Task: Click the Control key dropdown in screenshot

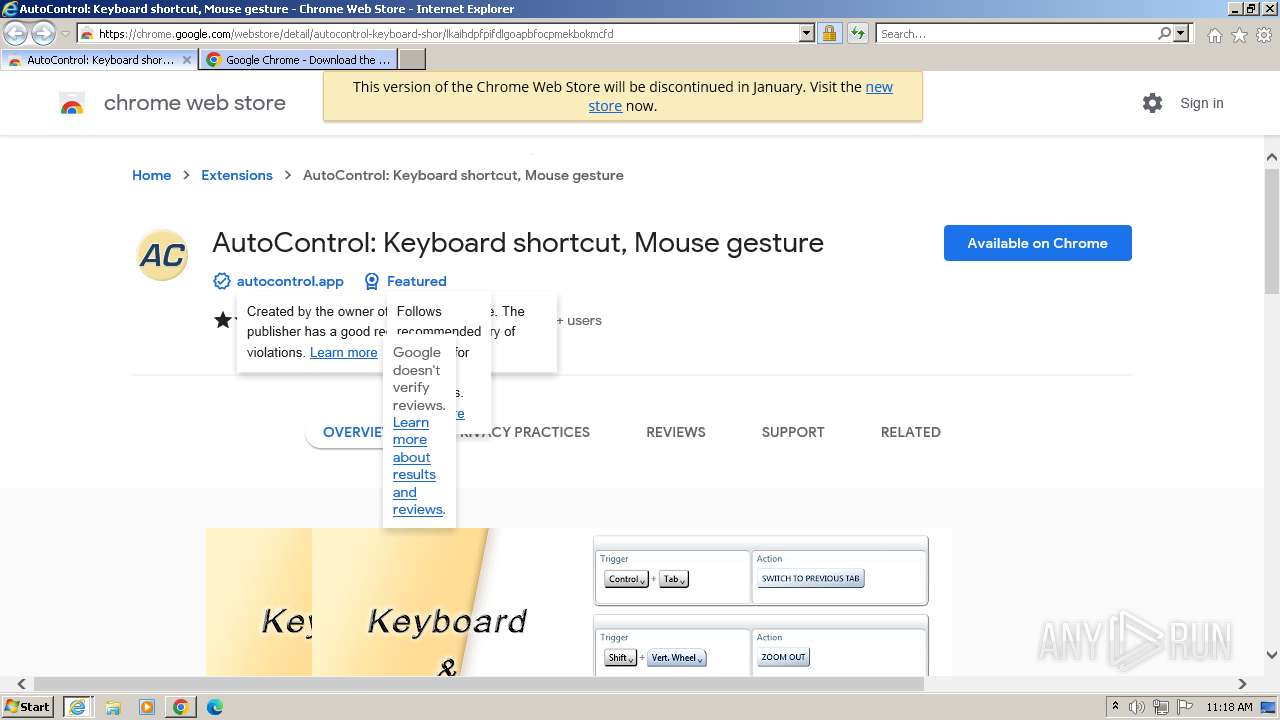Action: tap(626, 579)
